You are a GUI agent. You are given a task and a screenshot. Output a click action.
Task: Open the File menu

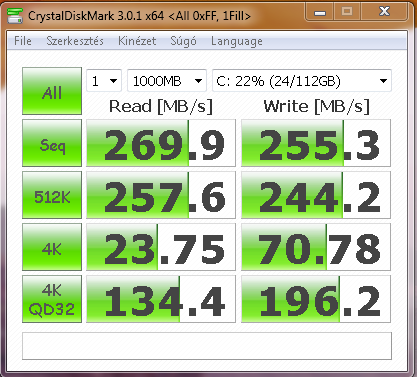pos(23,41)
